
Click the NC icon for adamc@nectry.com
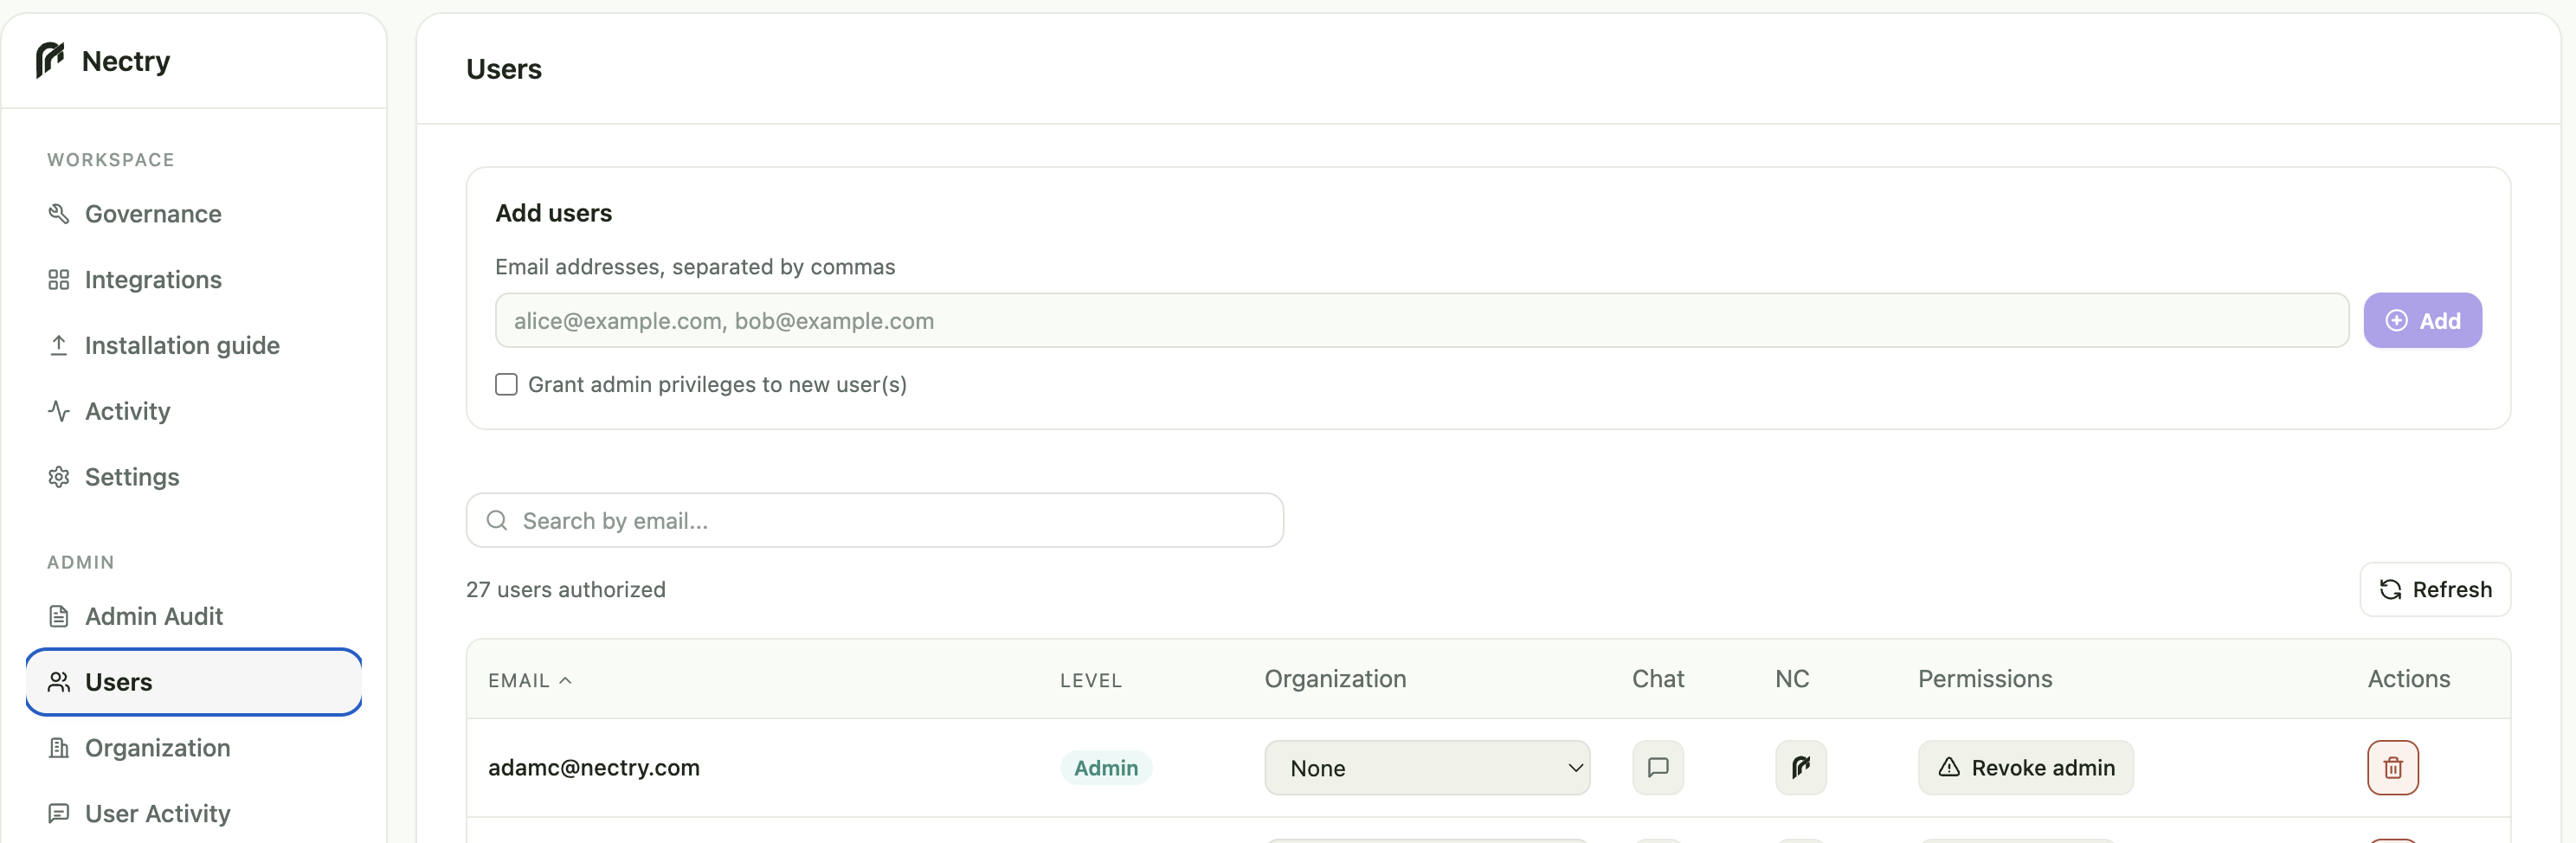pos(1801,768)
